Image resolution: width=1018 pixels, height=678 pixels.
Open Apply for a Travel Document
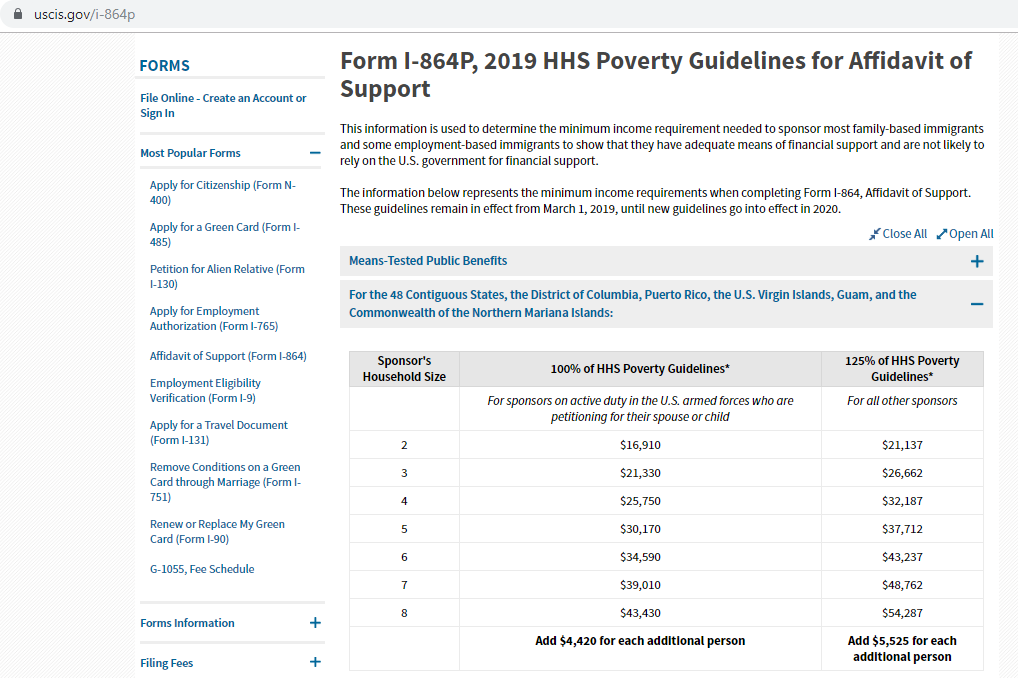[x=219, y=433]
